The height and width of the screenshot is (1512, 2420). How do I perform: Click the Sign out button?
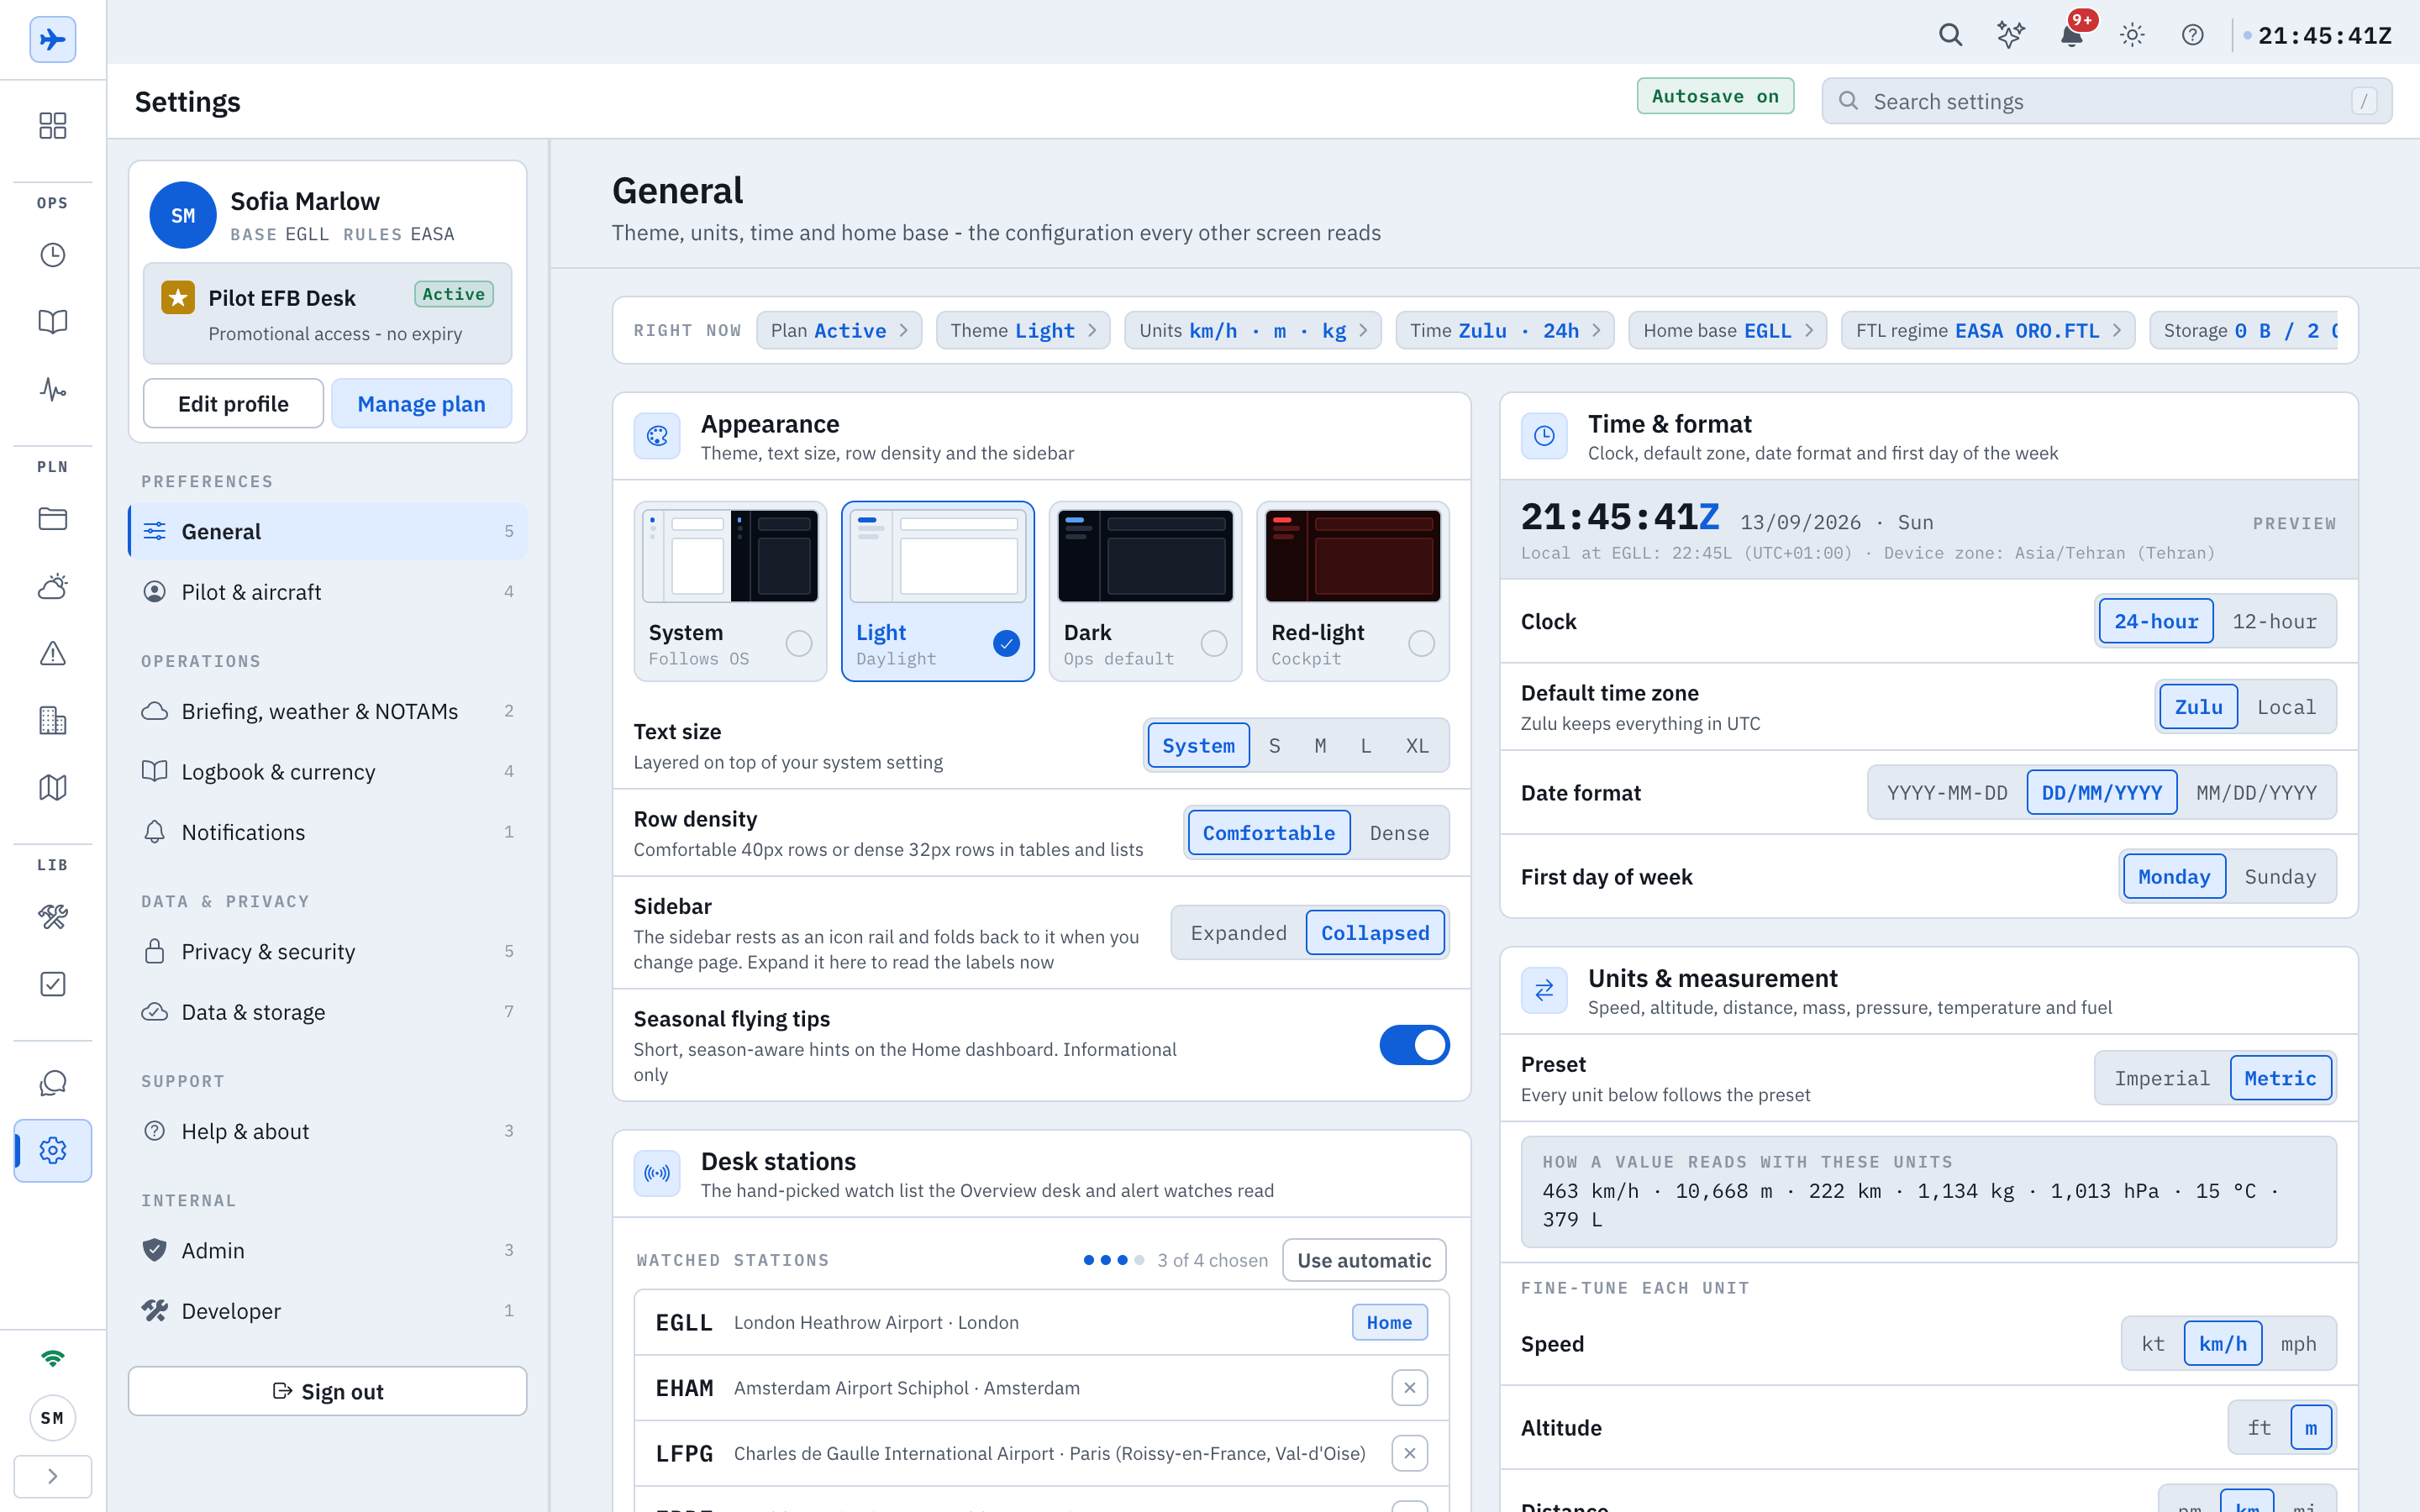pos(328,1391)
